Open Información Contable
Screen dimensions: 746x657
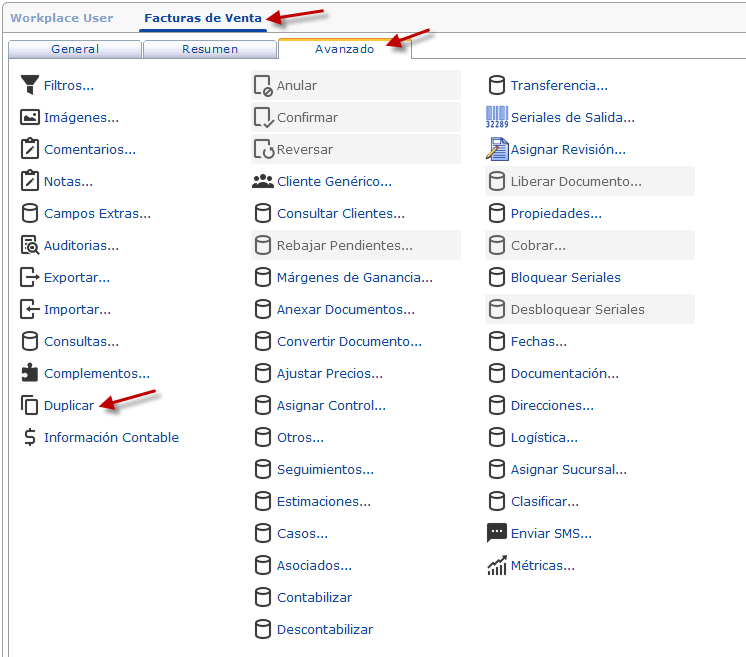[111, 437]
